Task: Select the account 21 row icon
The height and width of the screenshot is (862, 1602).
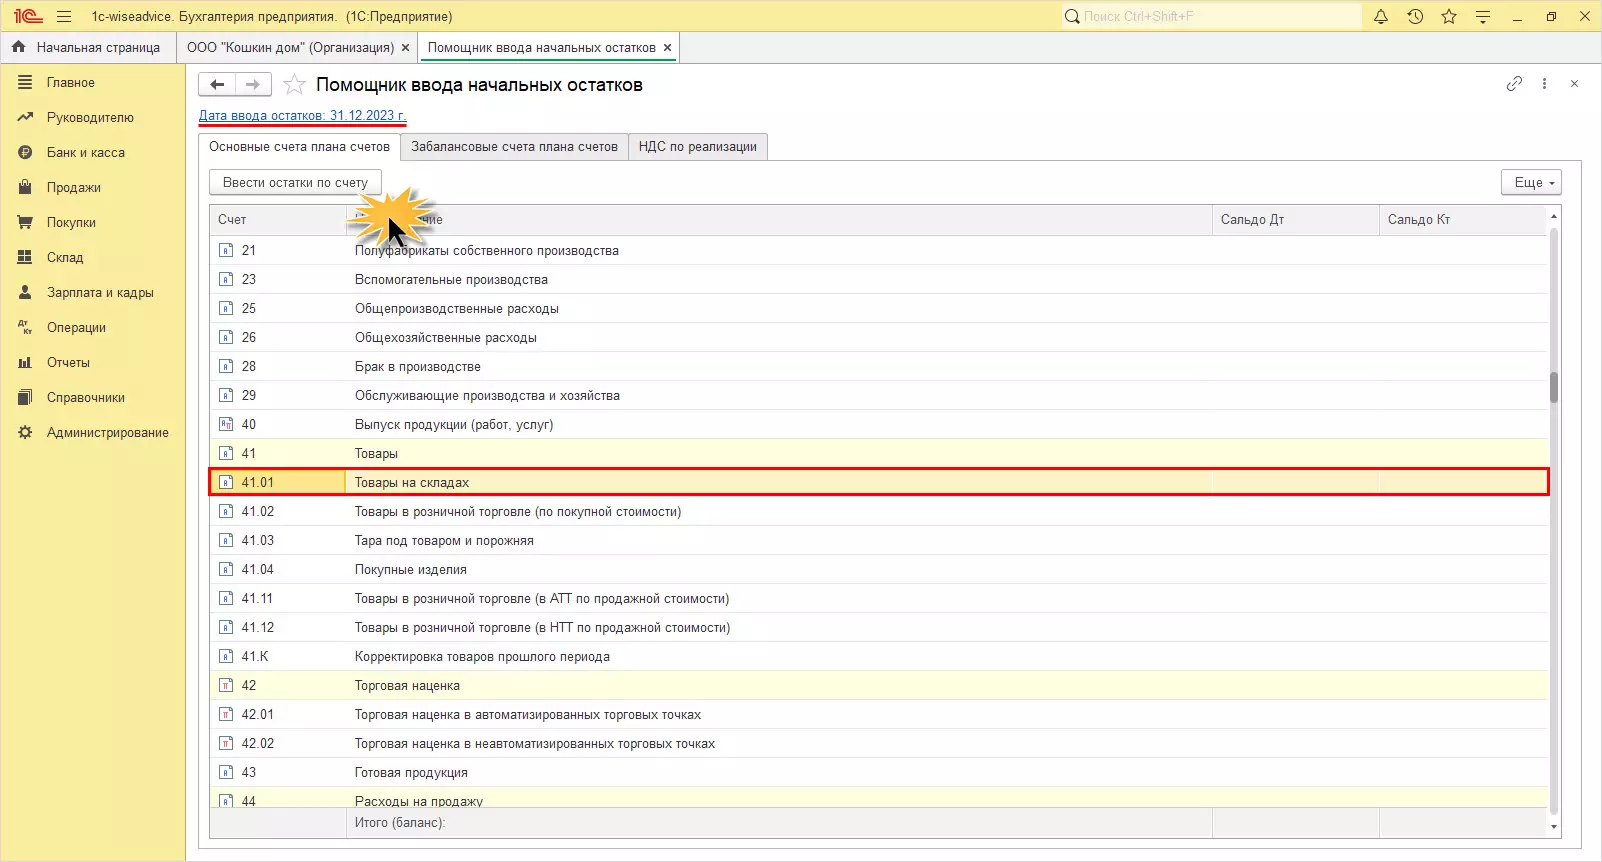Action: click(x=226, y=251)
